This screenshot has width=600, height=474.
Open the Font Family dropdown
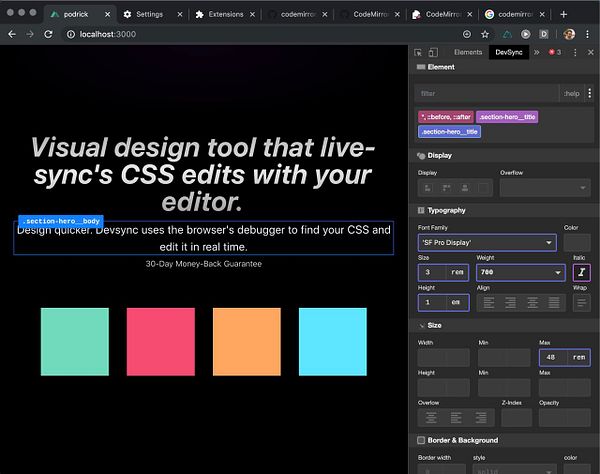487,243
